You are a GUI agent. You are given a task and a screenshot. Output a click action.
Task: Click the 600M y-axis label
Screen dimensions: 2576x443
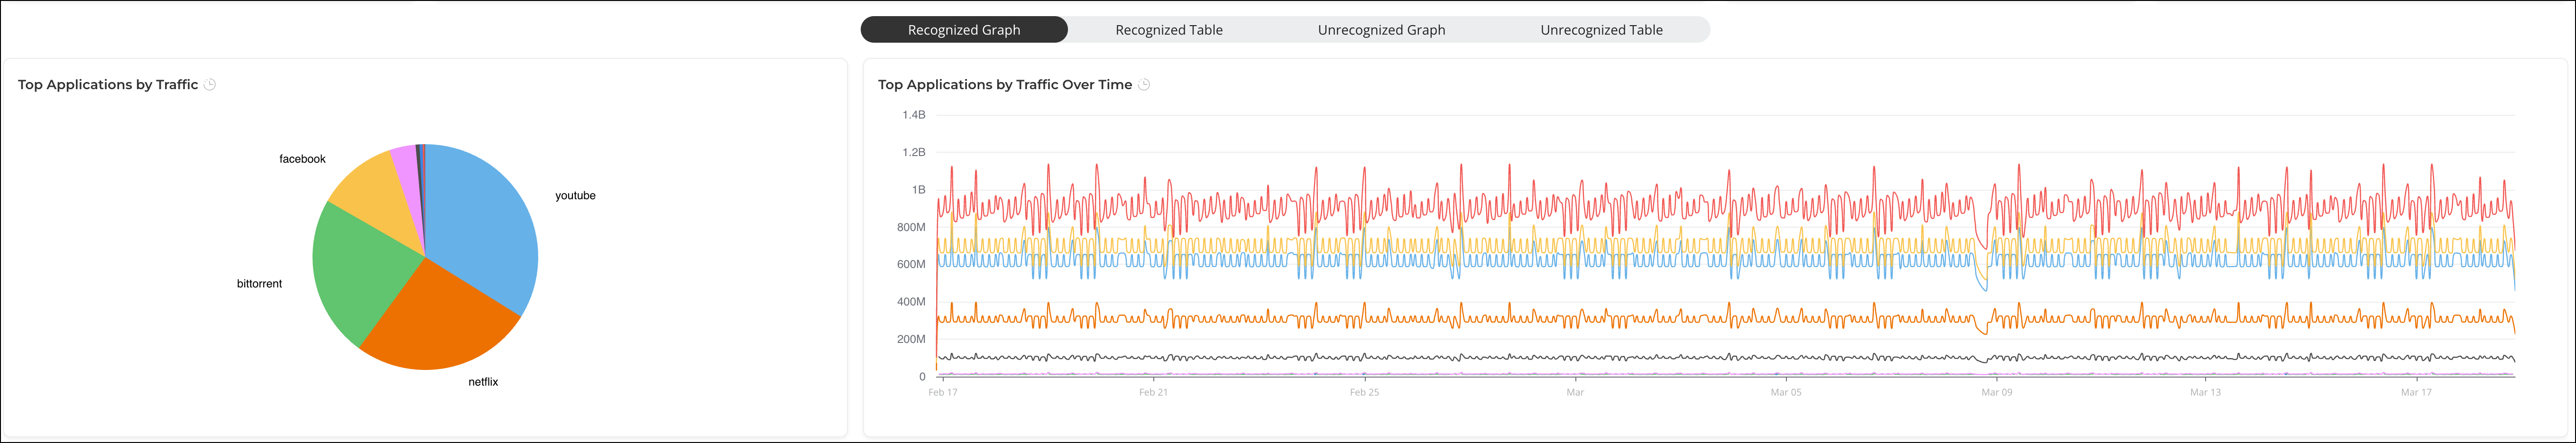tap(911, 264)
